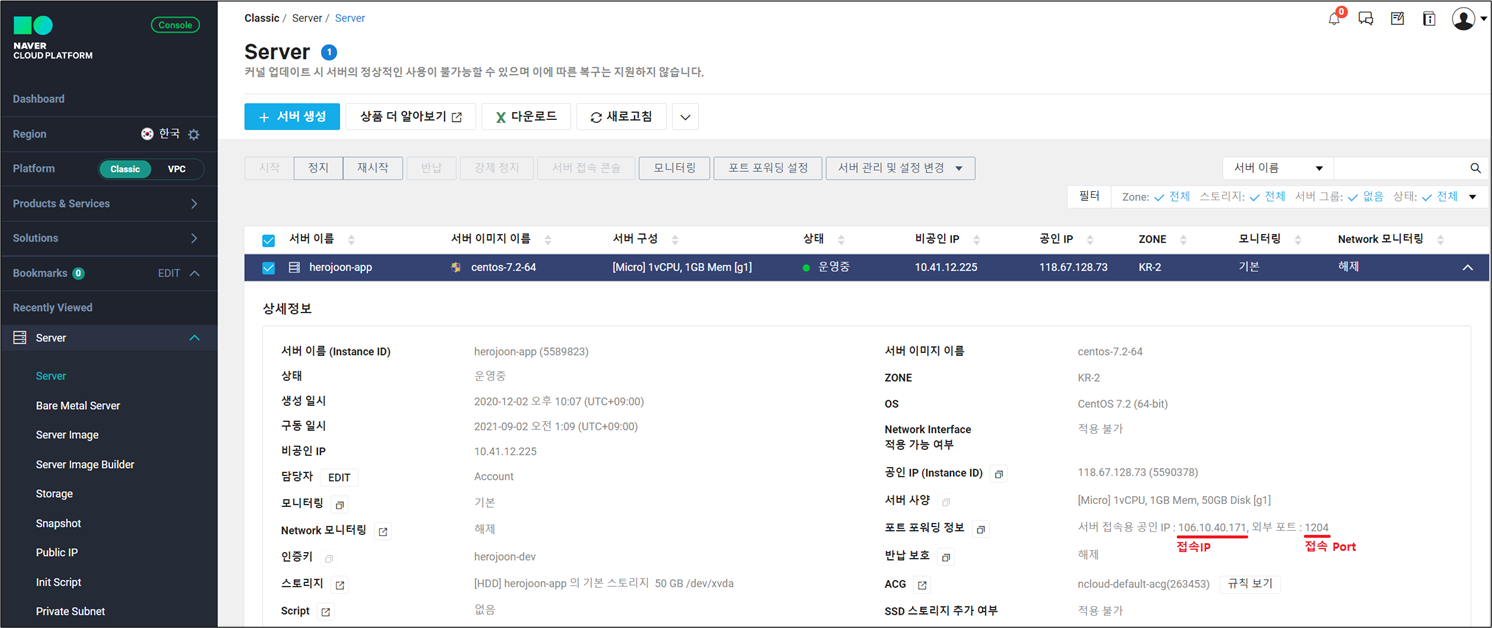Click Classic in the breadcrumb
The height and width of the screenshot is (628, 1492).
pos(262,18)
